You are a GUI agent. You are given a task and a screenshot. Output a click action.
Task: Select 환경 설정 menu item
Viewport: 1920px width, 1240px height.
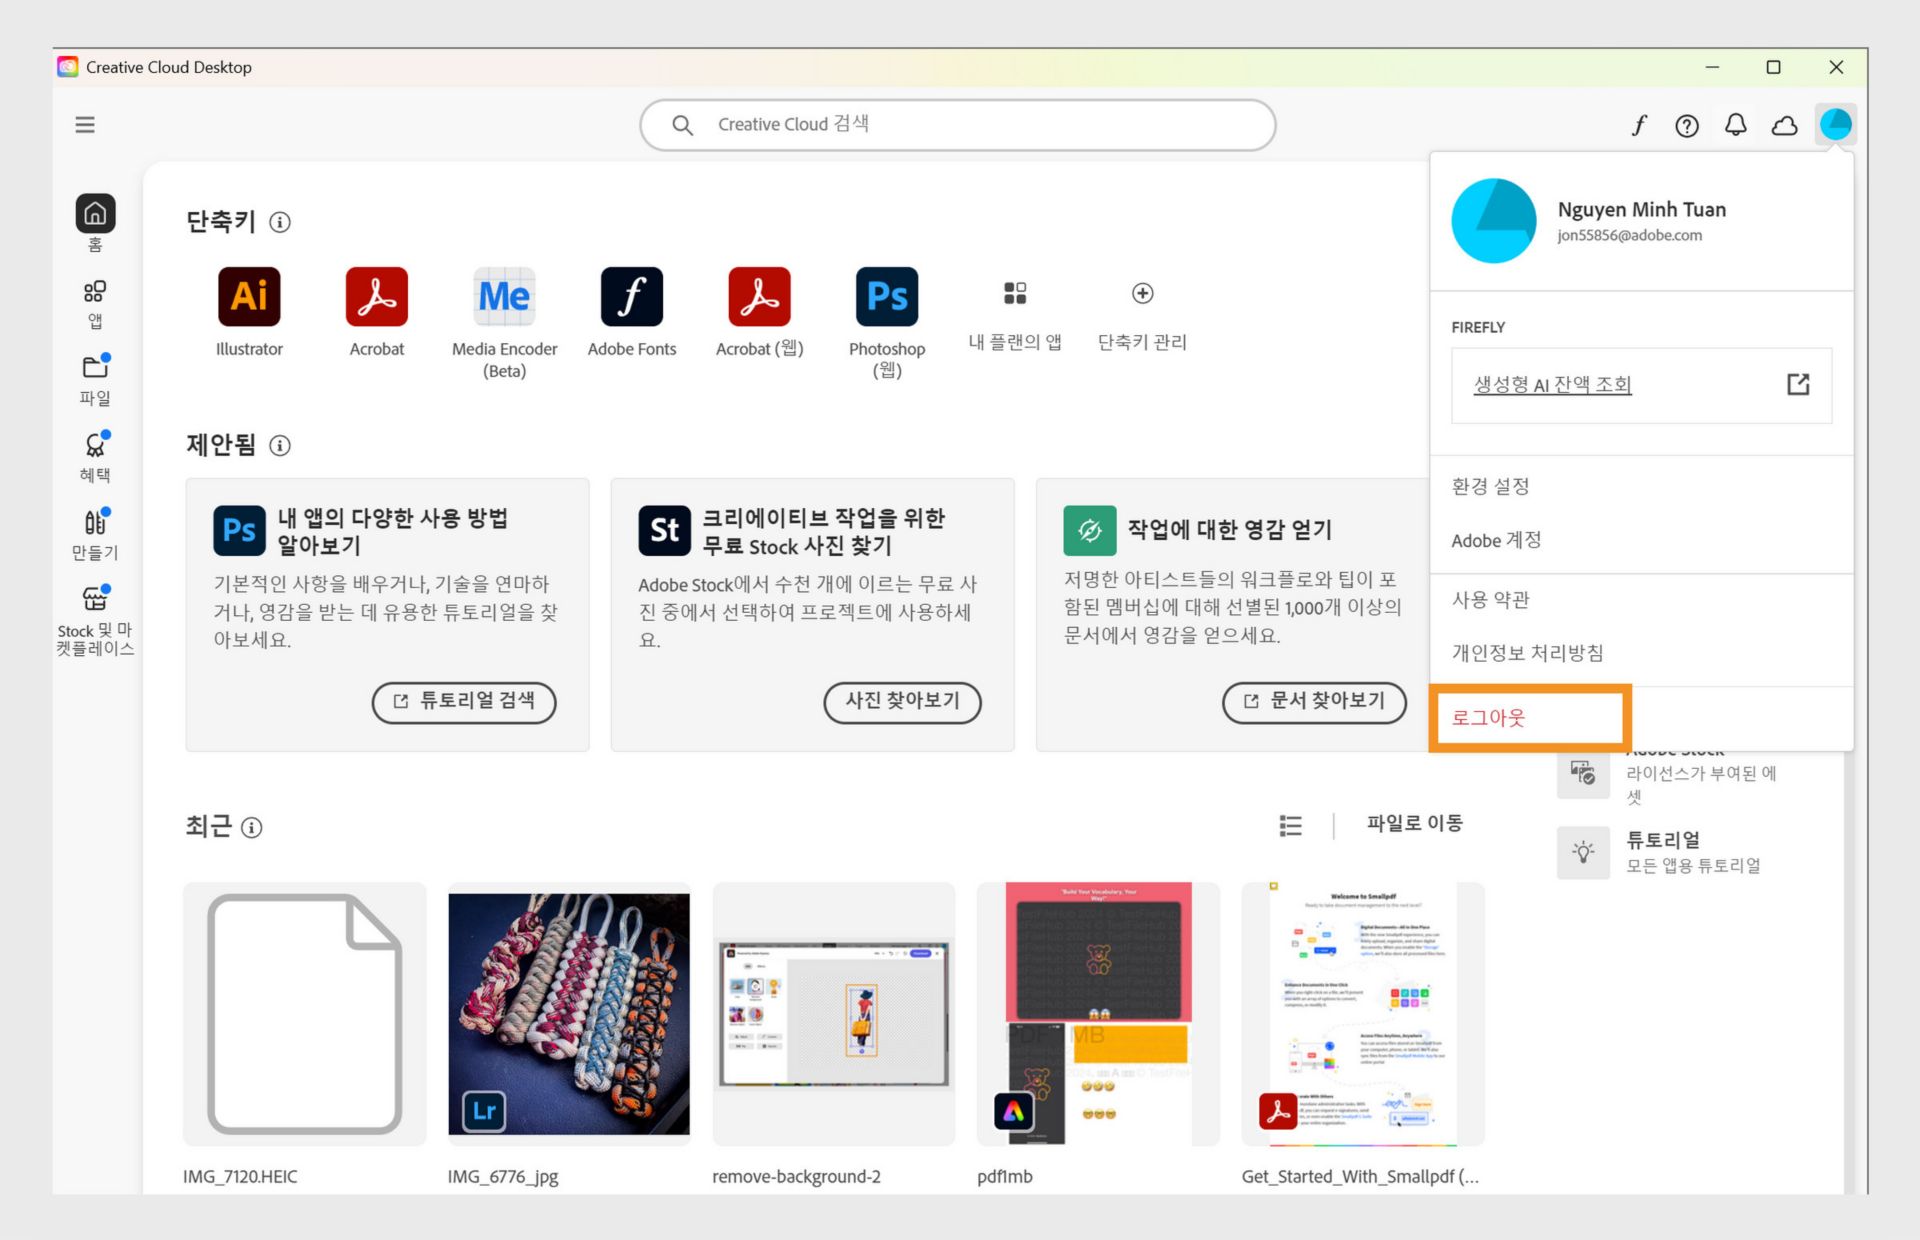coord(1490,486)
